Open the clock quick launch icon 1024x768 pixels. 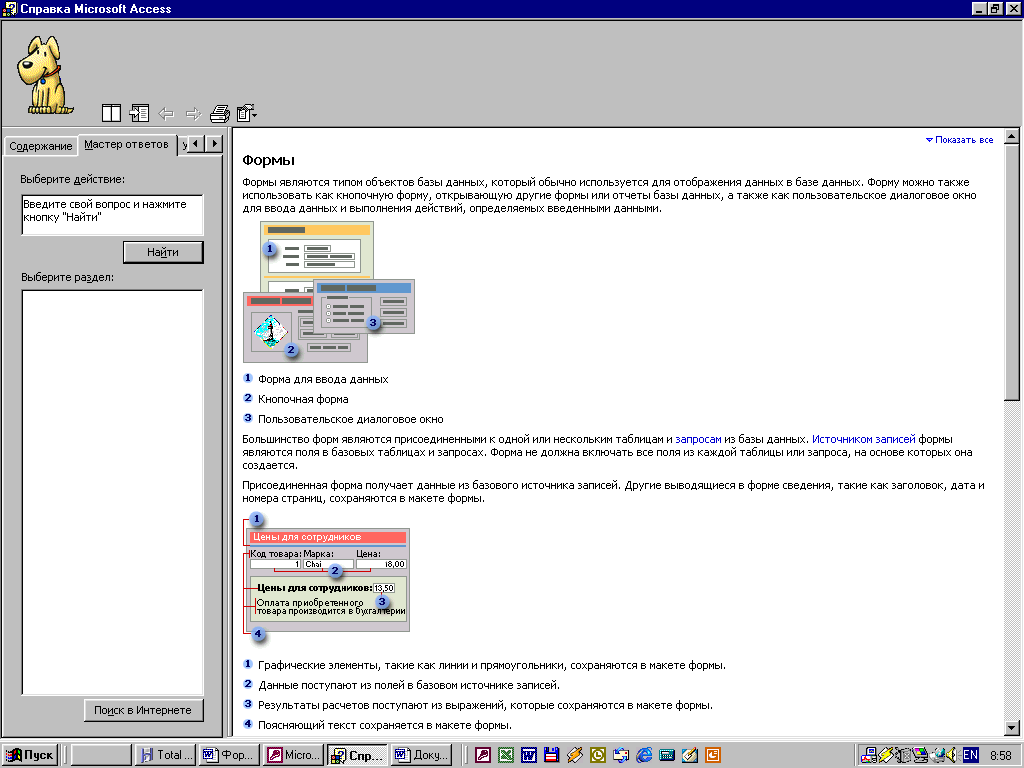pos(598,755)
